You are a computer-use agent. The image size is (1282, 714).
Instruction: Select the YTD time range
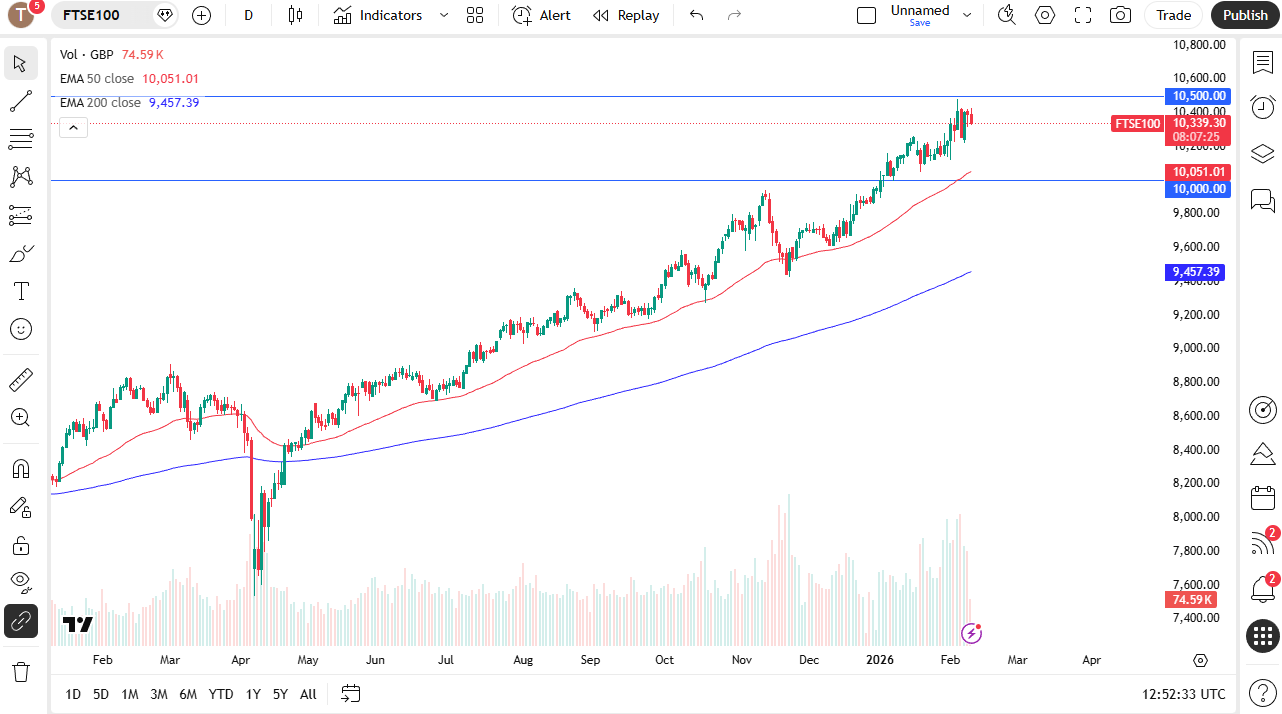click(221, 694)
